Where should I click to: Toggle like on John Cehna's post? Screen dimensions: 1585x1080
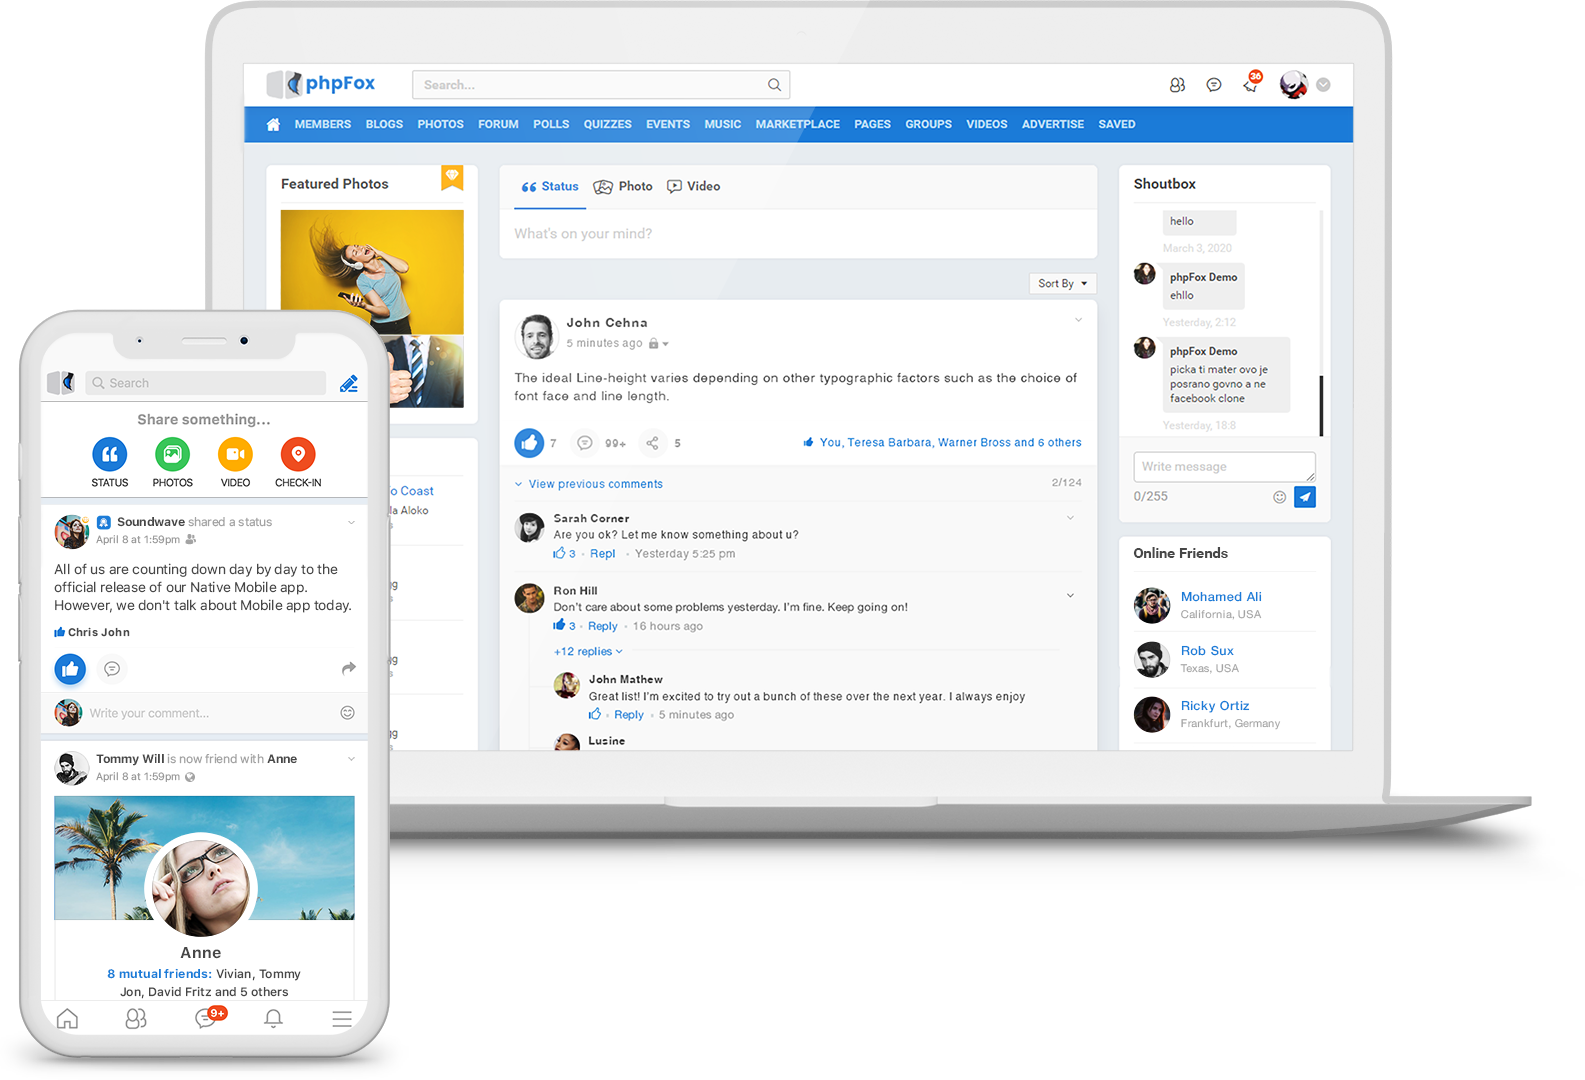pos(529,442)
